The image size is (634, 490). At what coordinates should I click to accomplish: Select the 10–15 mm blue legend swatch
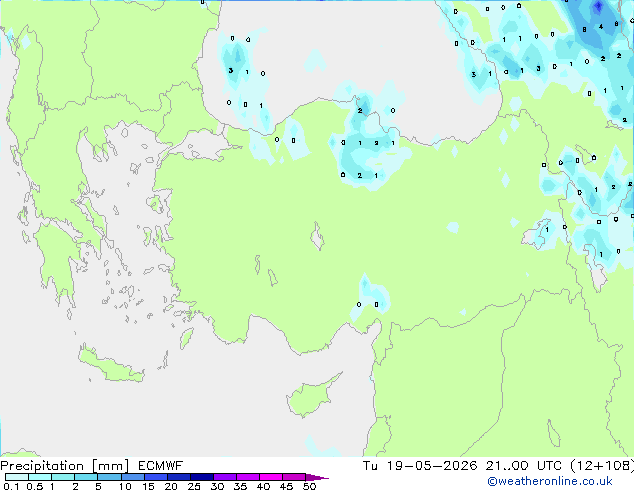(x=132, y=477)
